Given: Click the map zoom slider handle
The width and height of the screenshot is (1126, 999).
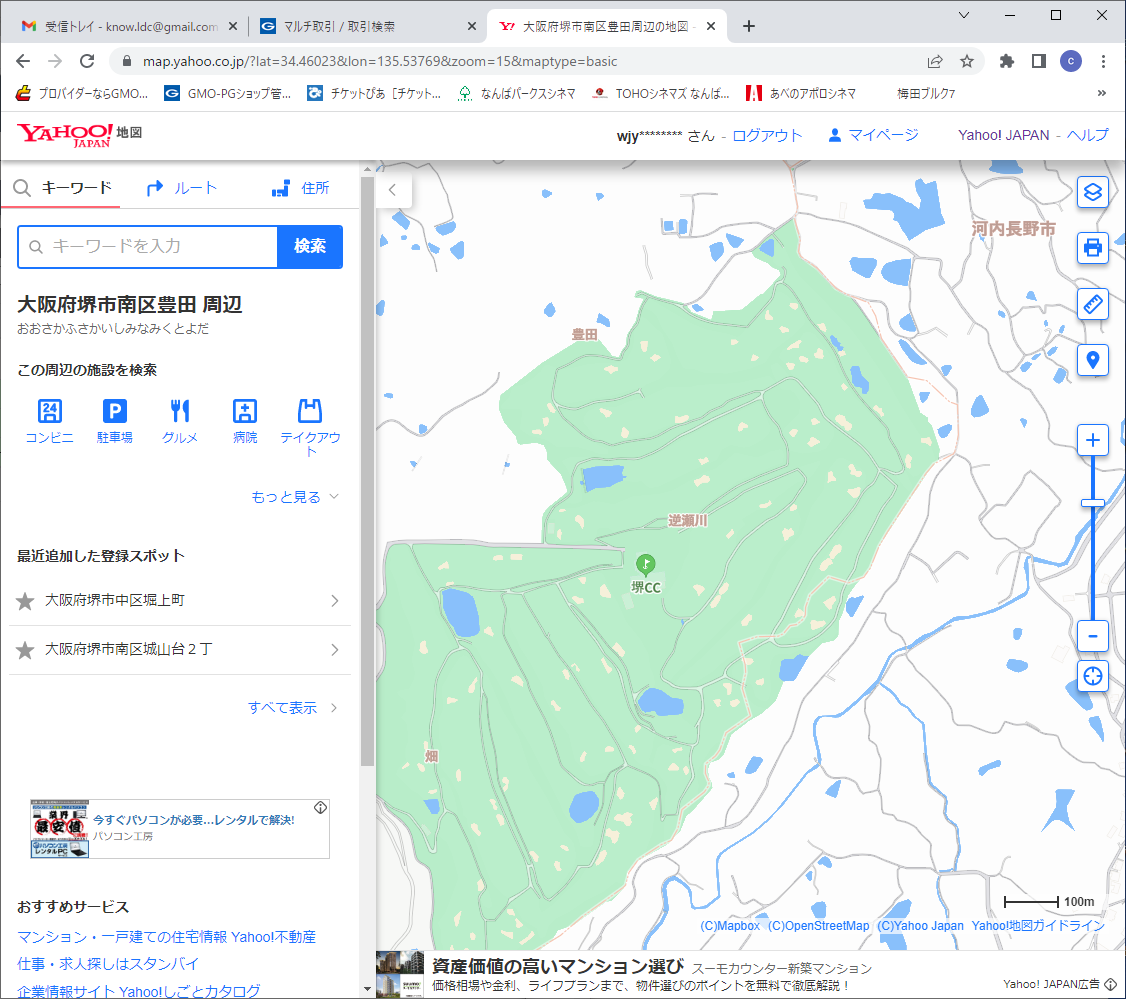Looking at the screenshot, I should 1093,502.
